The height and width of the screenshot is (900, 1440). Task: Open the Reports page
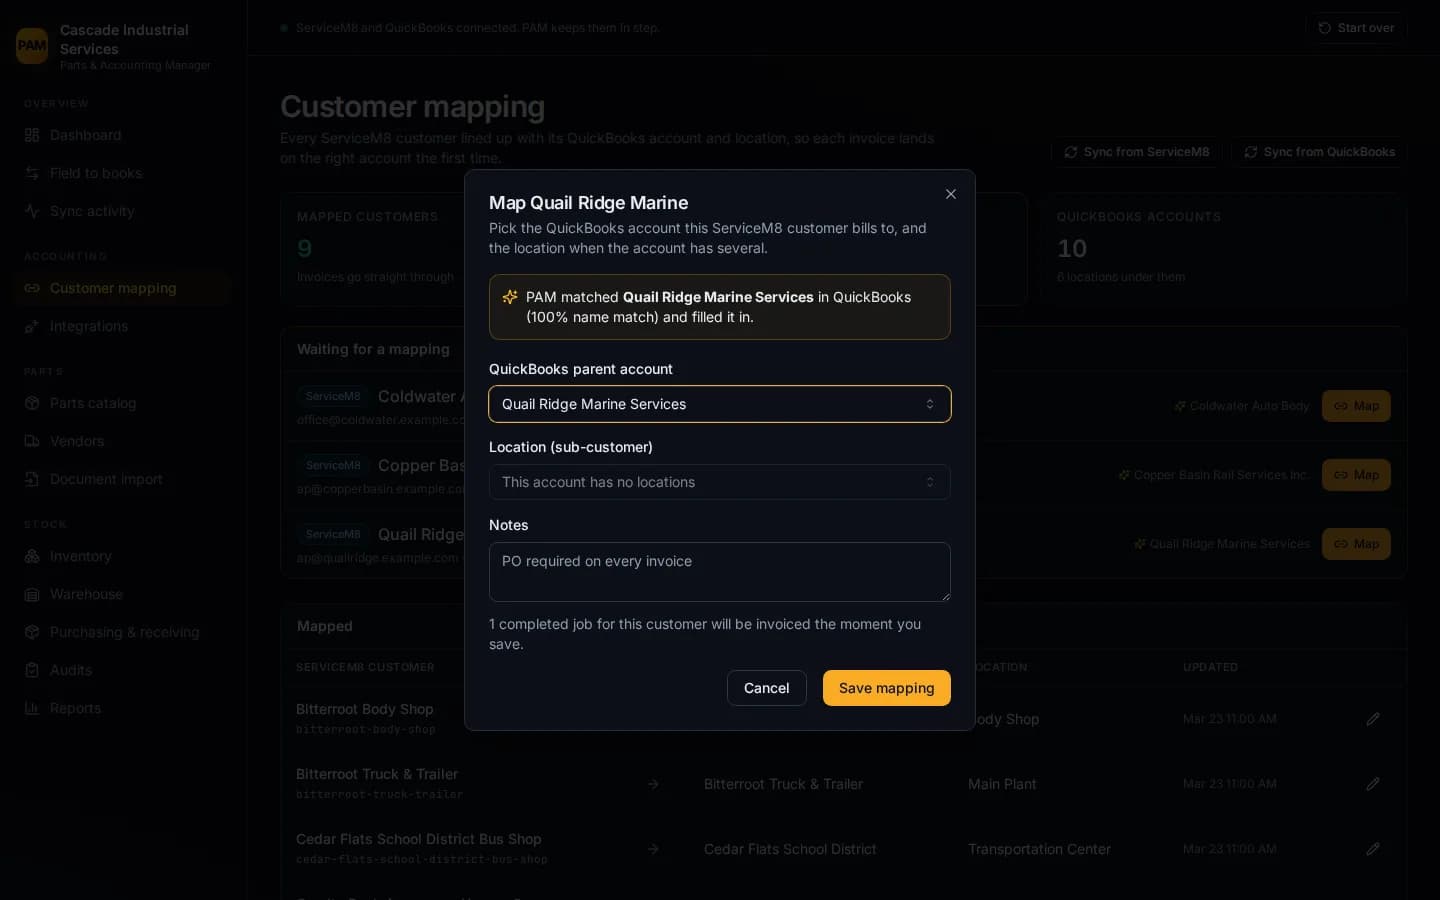point(123,708)
